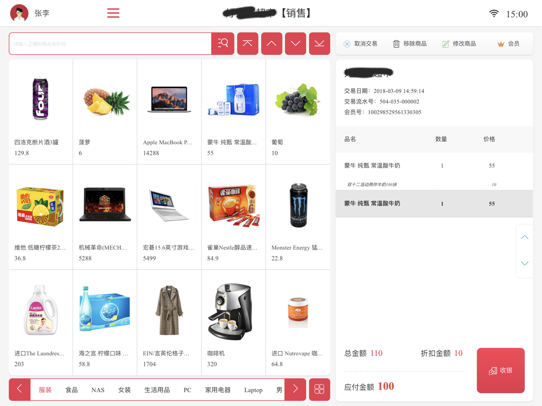This screenshot has height=406, width=542.
Task: Select 宏碁 15.6 inch laptop product
Action: click(x=169, y=217)
